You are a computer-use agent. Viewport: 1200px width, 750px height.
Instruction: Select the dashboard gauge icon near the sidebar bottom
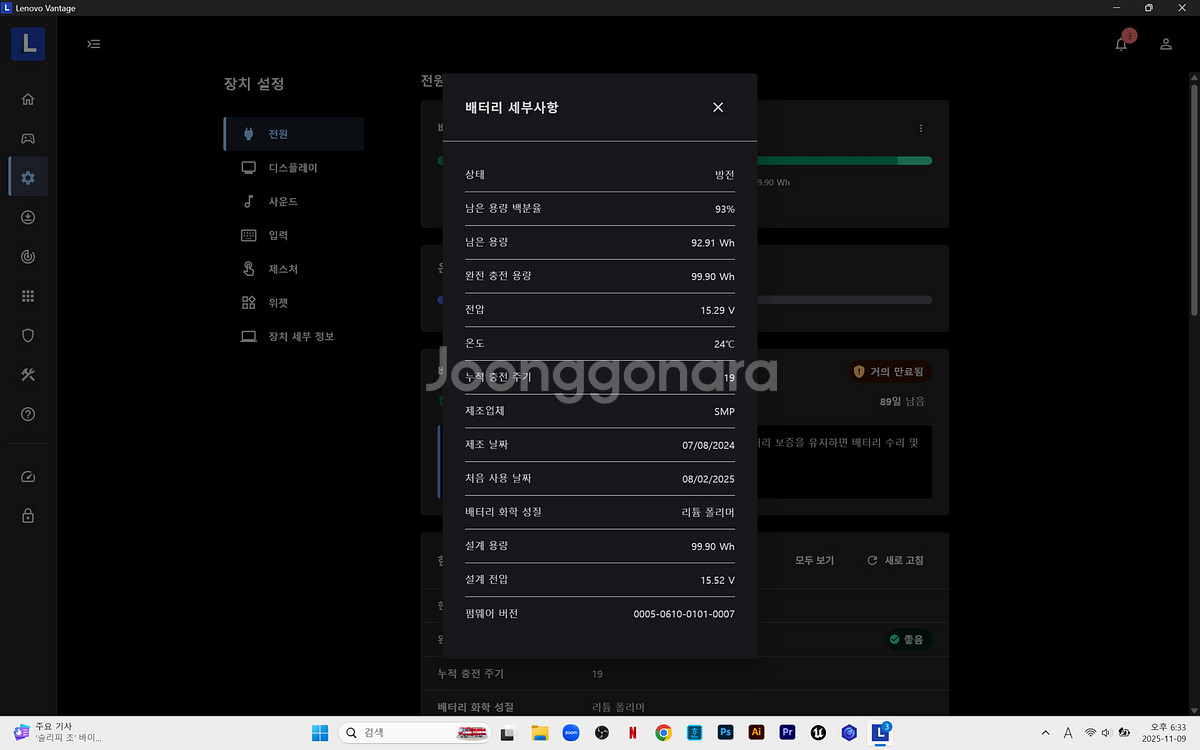pyautogui.click(x=27, y=477)
